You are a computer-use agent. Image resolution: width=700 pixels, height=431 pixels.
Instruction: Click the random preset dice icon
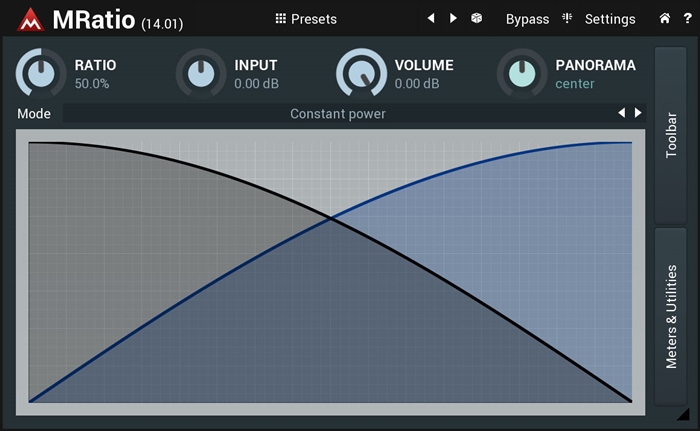click(x=476, y=18)
